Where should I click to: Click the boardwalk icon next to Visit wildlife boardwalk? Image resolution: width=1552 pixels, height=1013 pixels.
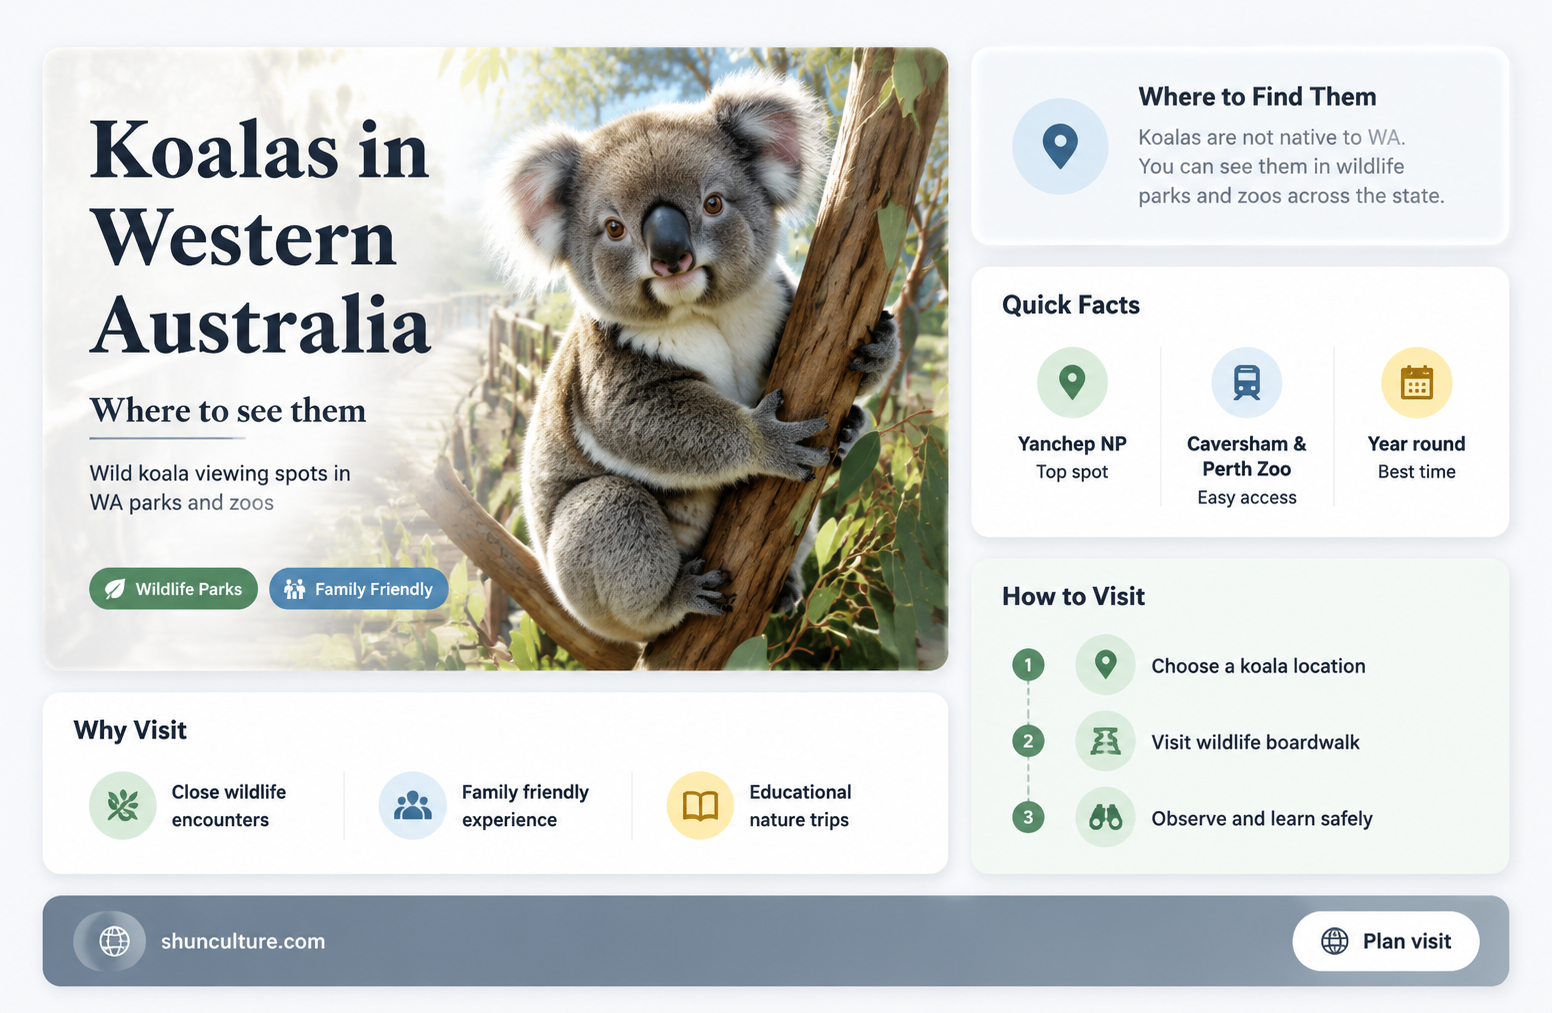tap(1105, 741)
